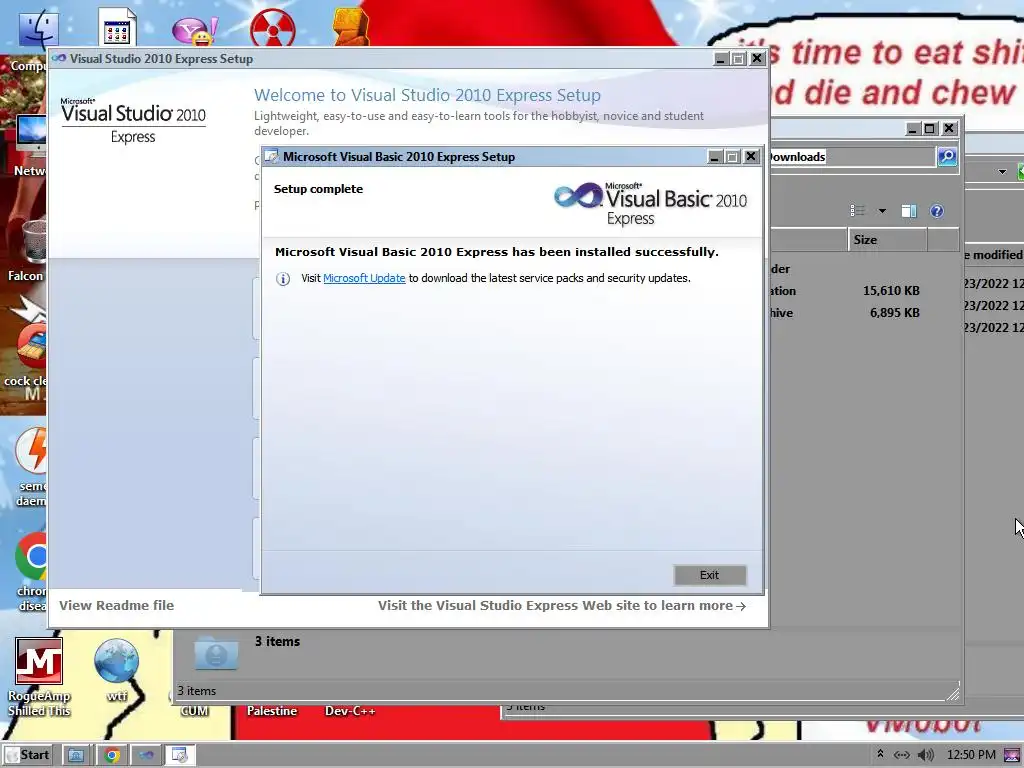The width and height of the screenshot is (1024, 768).
Task: Minimize the Visual Studio 2010 Express Setup window
Action: [721, 59]
